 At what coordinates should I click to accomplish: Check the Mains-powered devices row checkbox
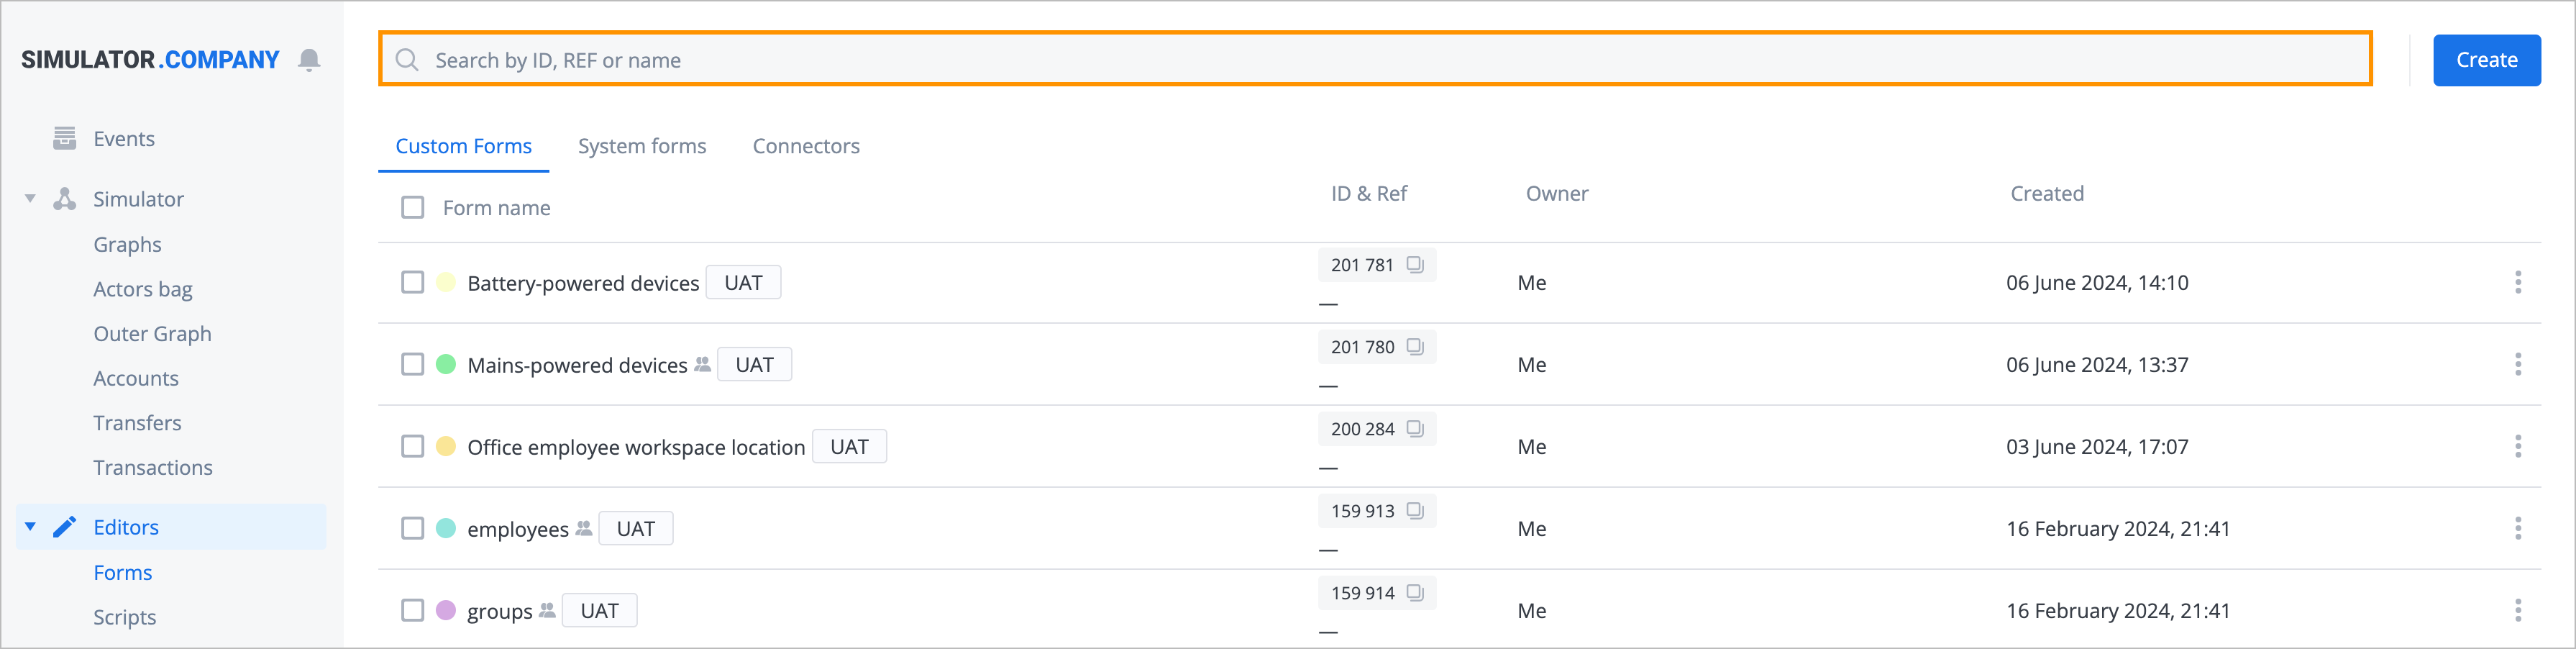pyautogui.click(x=412, y=365)
